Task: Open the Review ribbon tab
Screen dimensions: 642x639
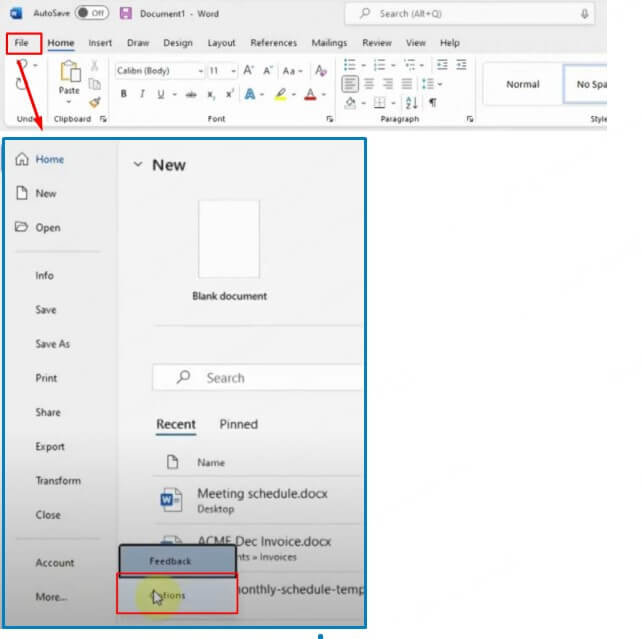Action: pyautogui.click(x=377, y=43)
